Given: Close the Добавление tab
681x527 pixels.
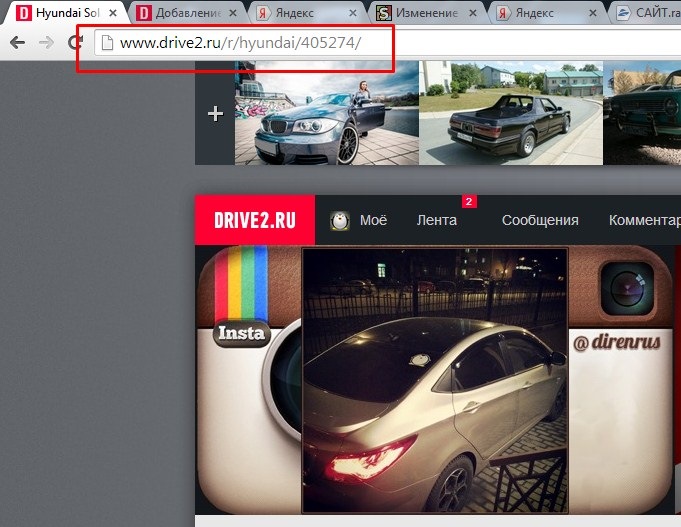Looking at the screenshot, I should click(233, 13).
